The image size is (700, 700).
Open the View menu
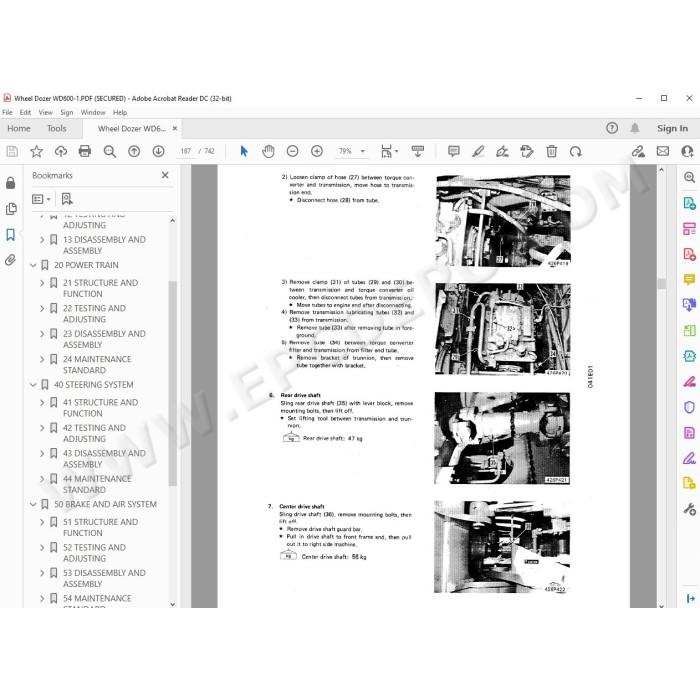(x=45, y=112)
